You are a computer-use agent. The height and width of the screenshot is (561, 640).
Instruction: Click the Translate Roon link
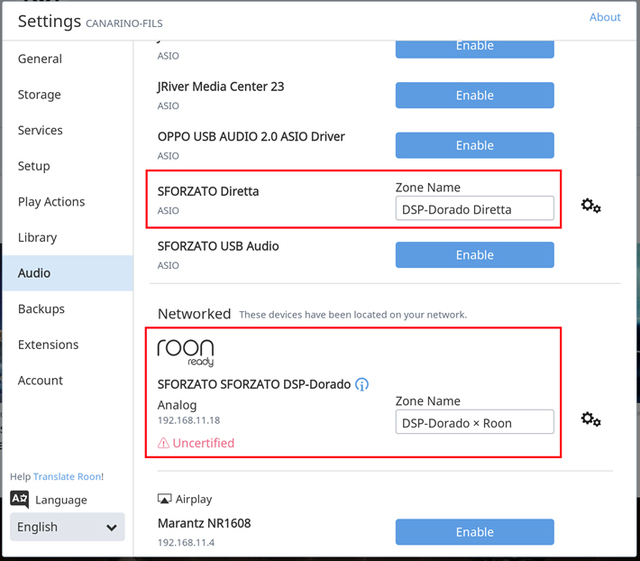tap(68, 476)
